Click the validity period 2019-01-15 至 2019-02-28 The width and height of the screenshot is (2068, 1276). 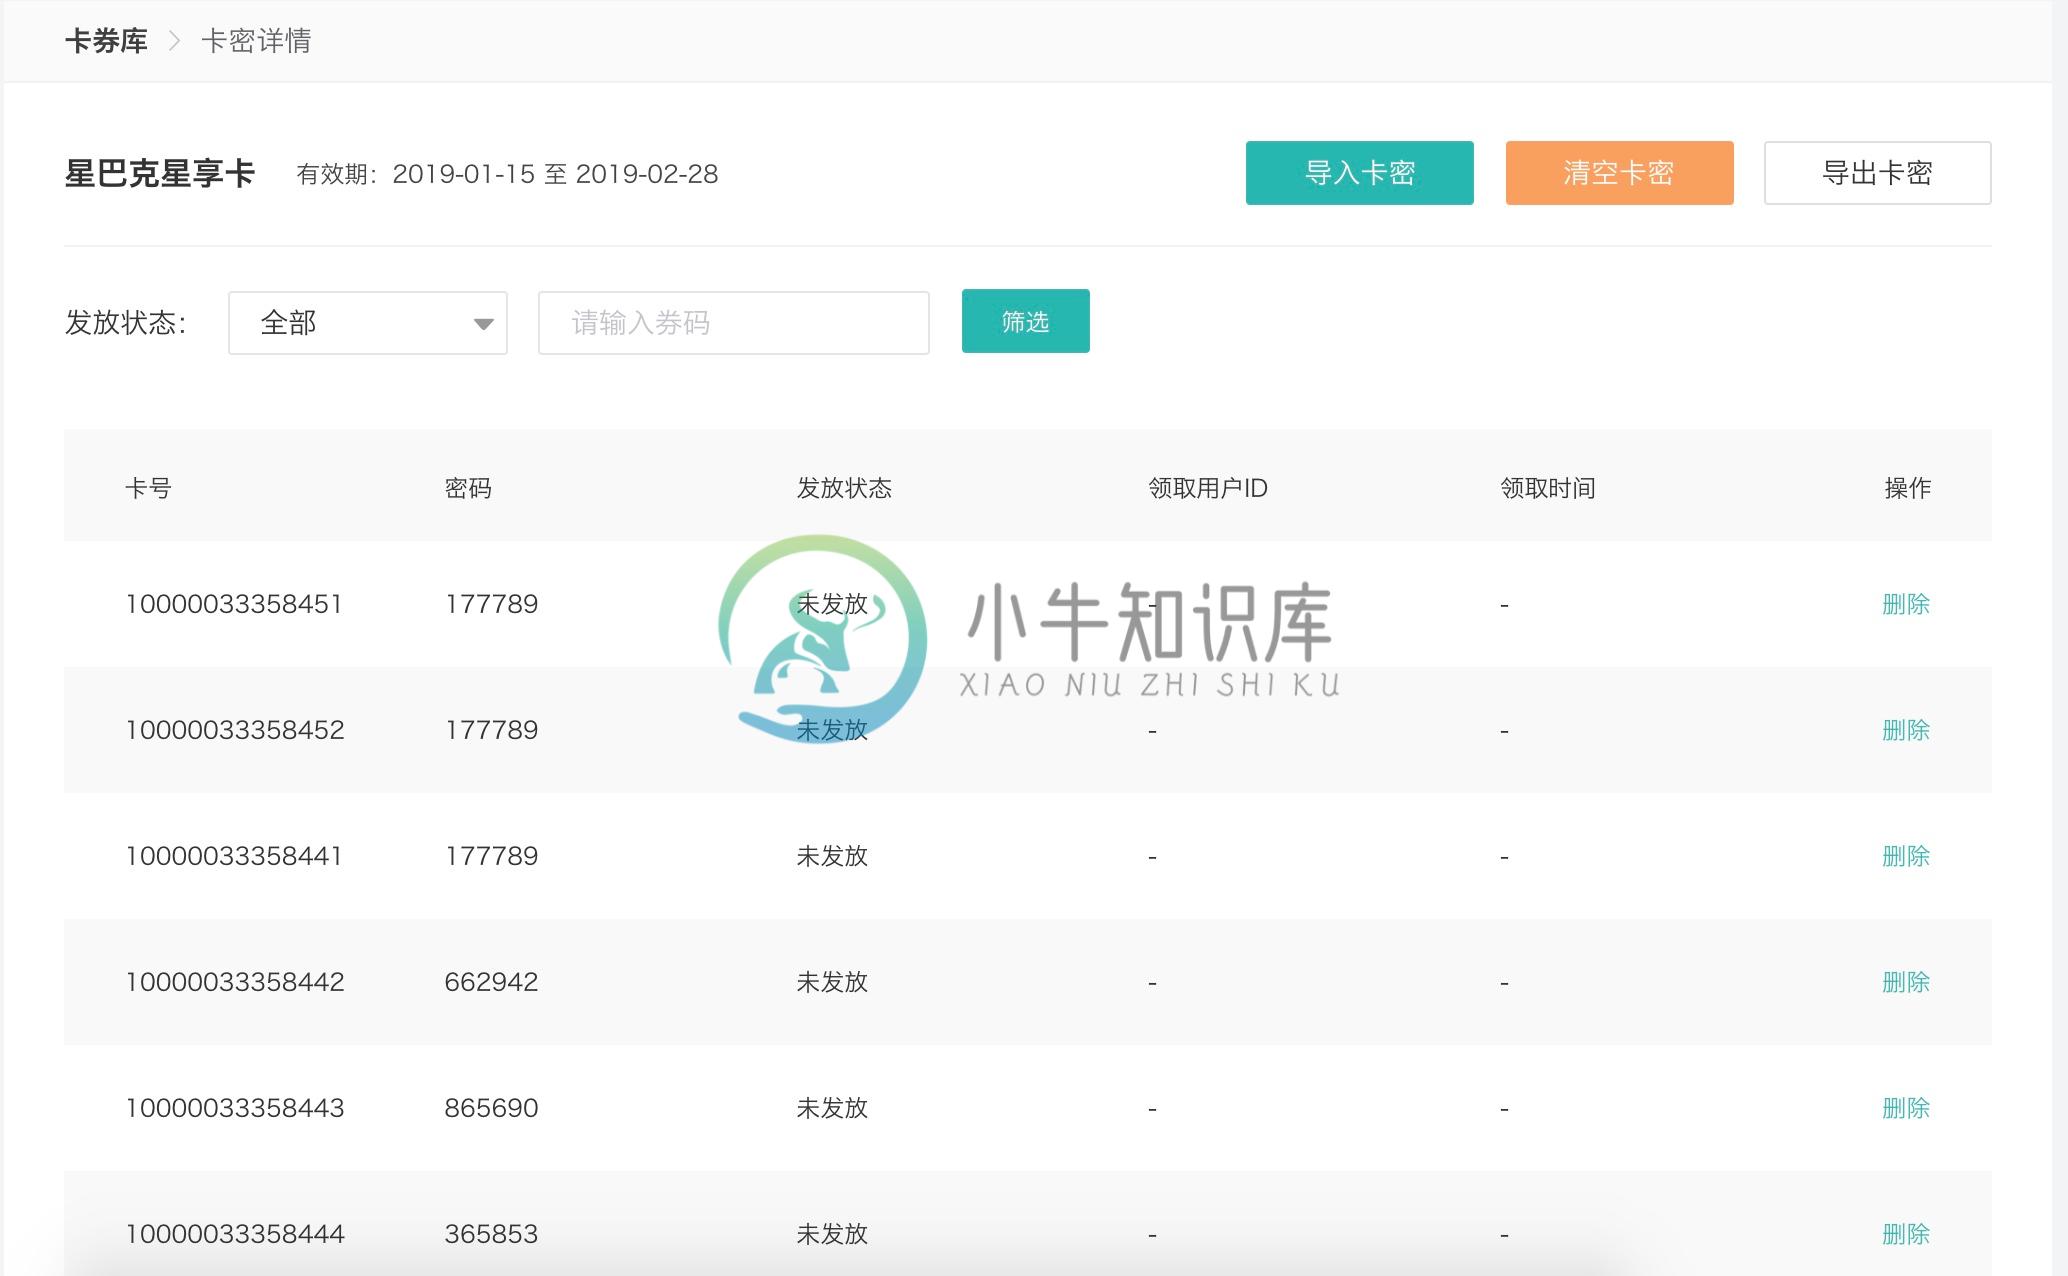pyautogui.click(x=555, y=174)
